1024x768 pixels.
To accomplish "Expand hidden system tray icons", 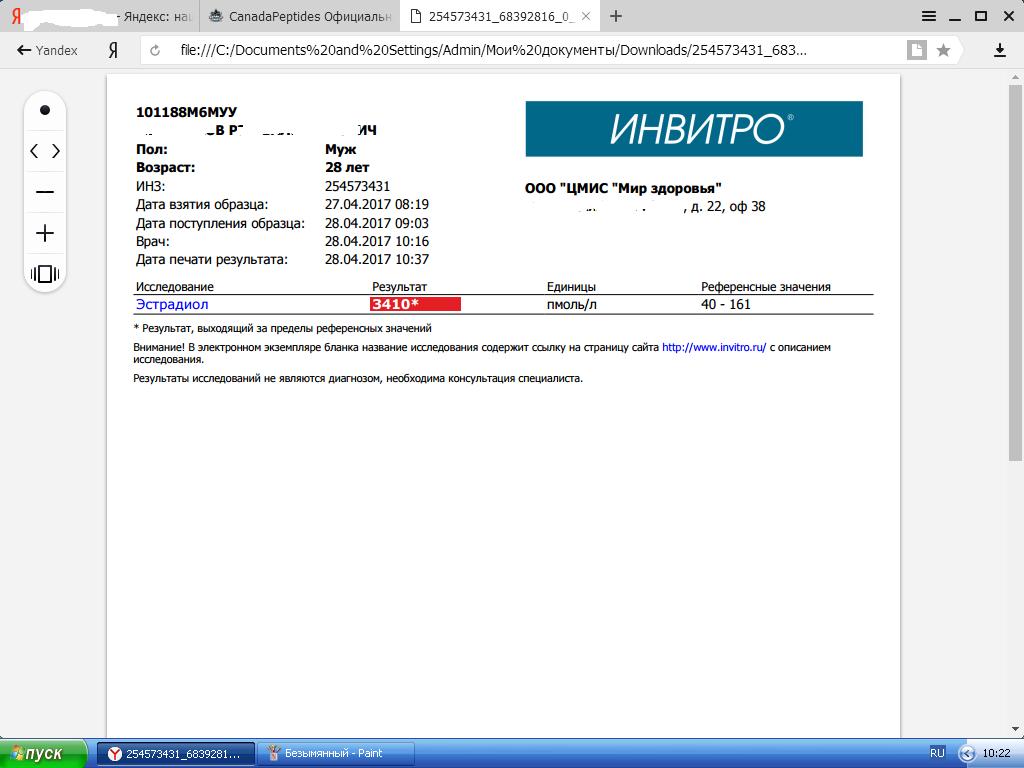I will [967, 753].
